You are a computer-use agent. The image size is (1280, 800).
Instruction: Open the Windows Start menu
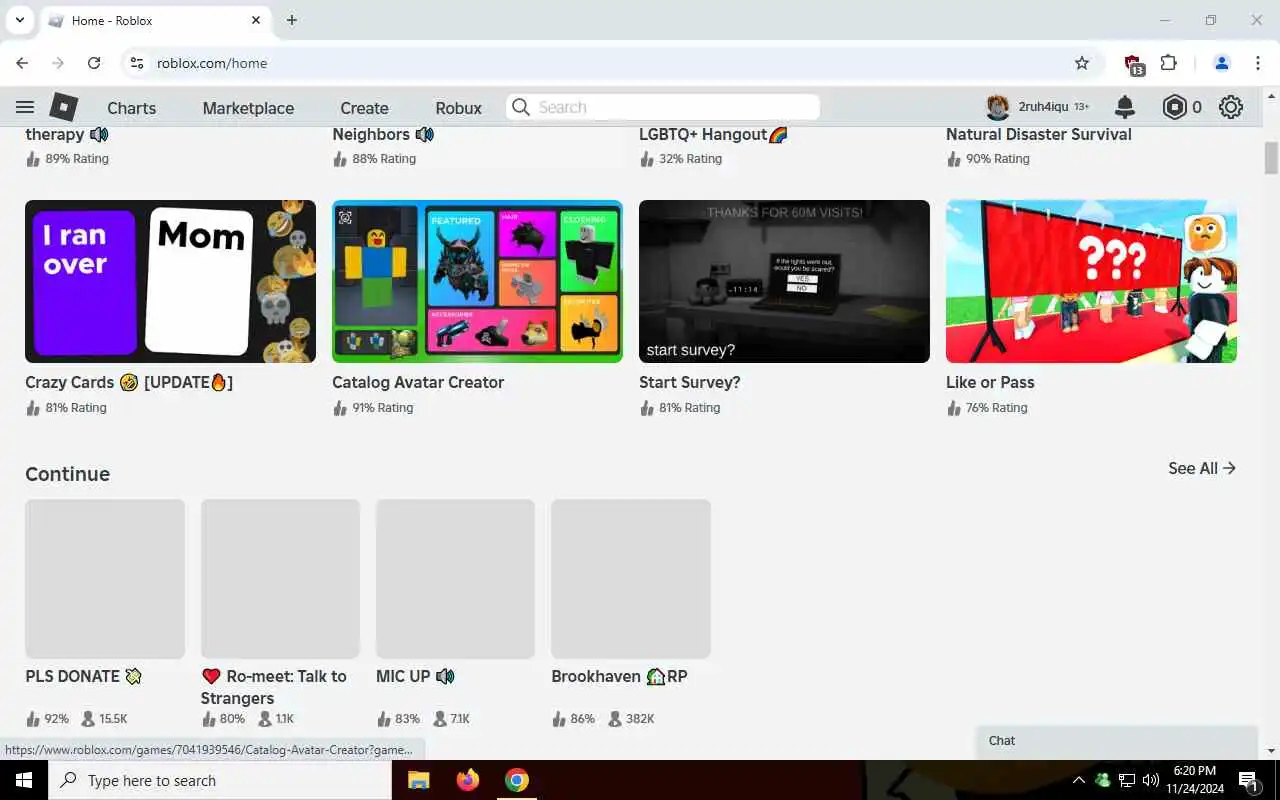(x=24, y=780)
